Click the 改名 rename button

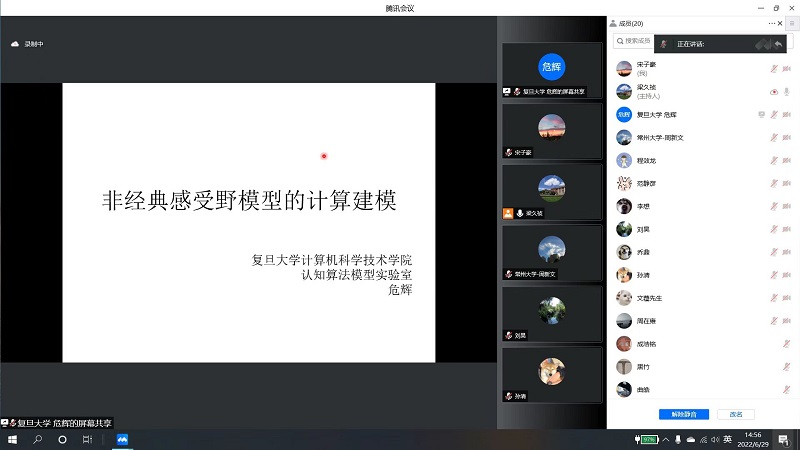(736, 414)
